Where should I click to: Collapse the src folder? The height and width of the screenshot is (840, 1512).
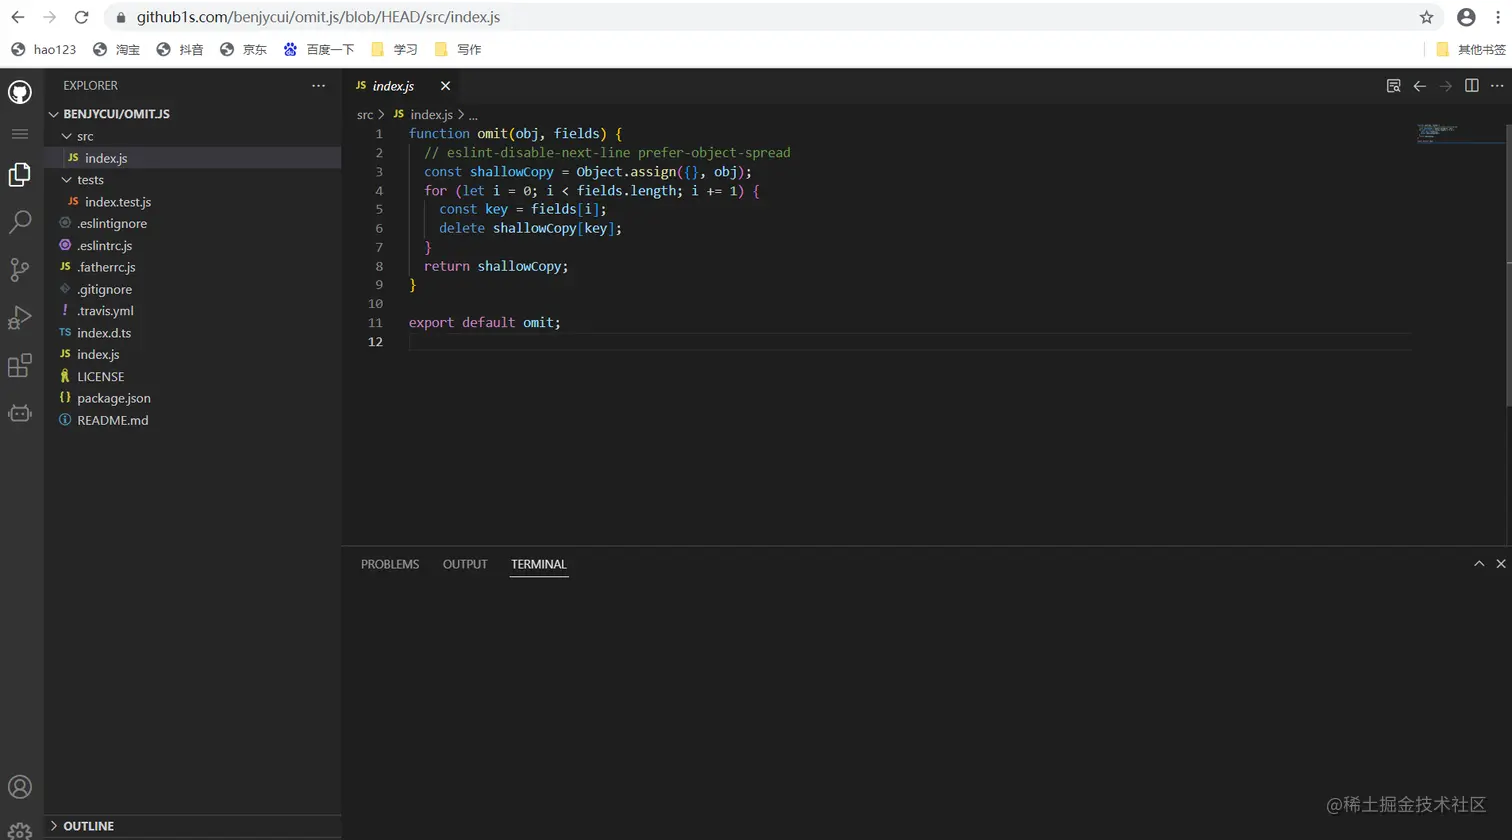[x=193, y=136]
